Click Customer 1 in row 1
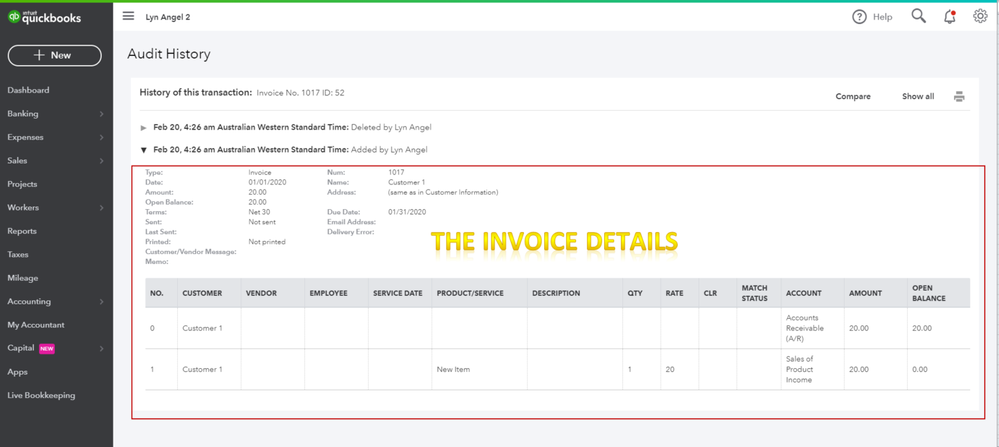999x447 pixels. [202, 369]
